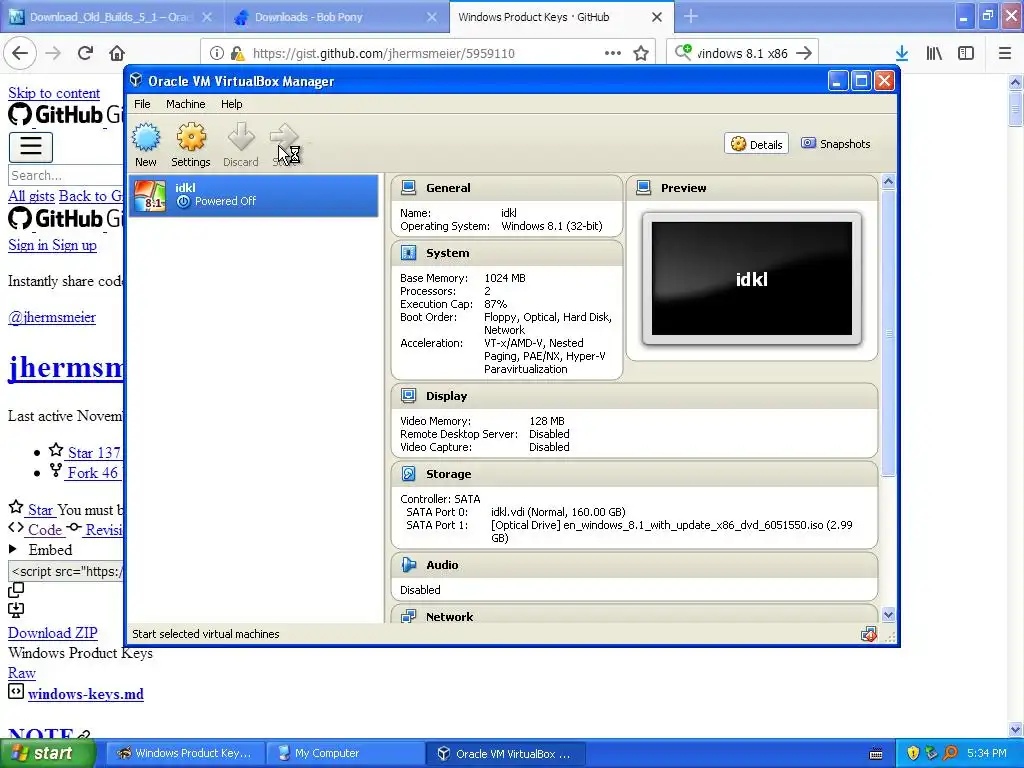Open the Windows Start button
The height and width of the screenshot is (768, 1024).
tap(48, 753)
